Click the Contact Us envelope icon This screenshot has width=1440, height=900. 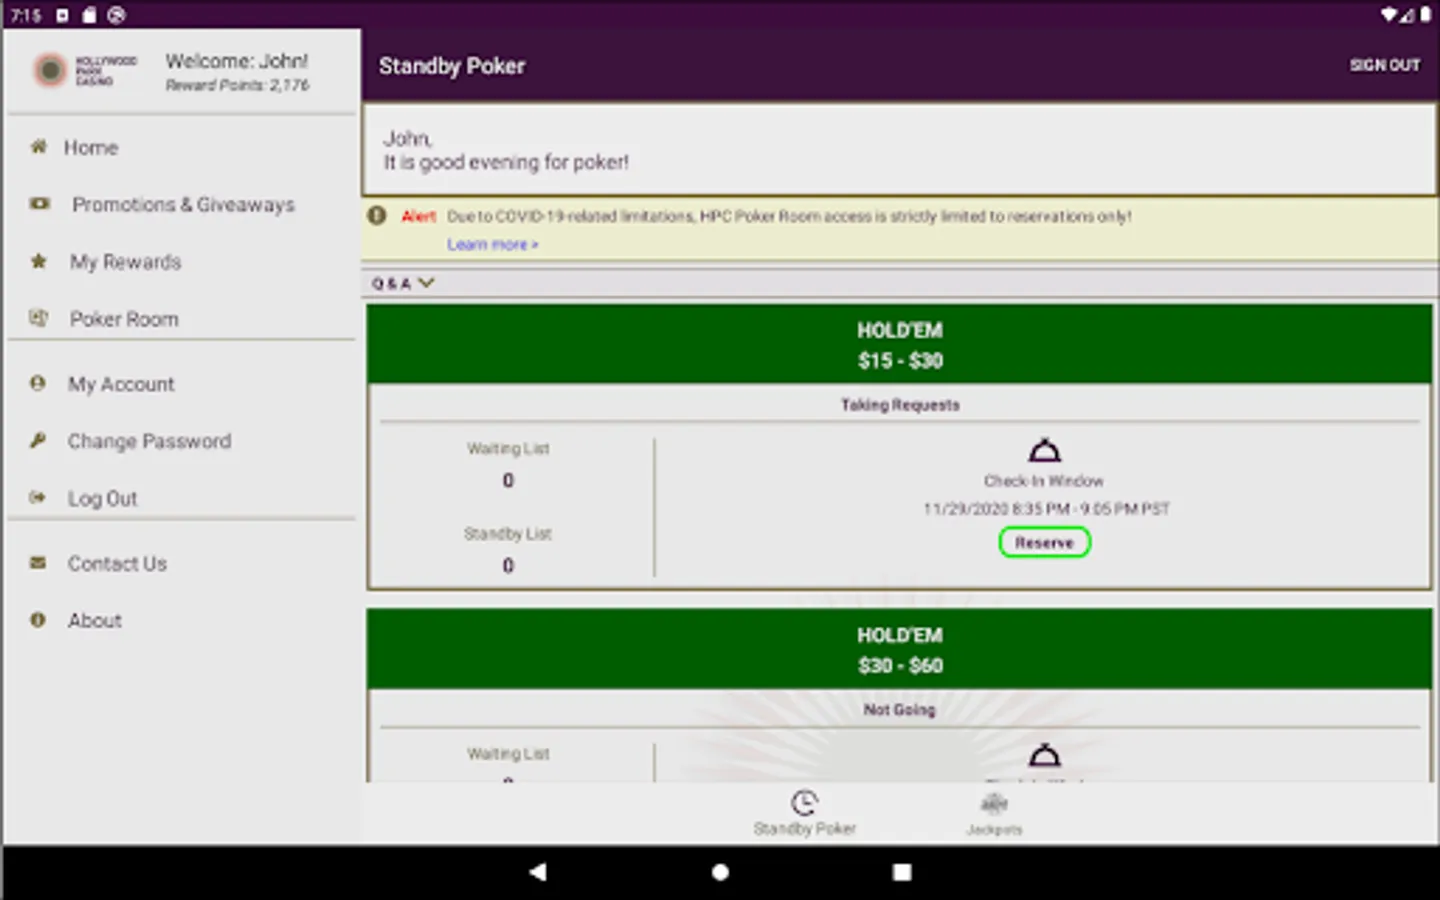pos(38,562)
